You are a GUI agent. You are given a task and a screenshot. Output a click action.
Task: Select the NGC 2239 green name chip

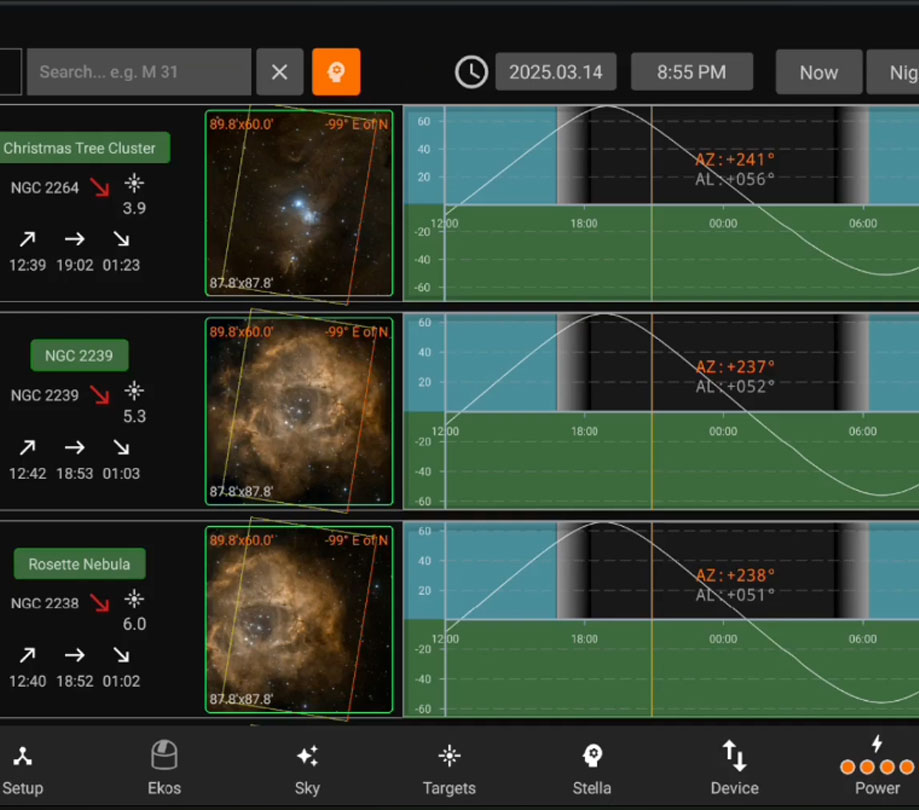tap(79, 355)
